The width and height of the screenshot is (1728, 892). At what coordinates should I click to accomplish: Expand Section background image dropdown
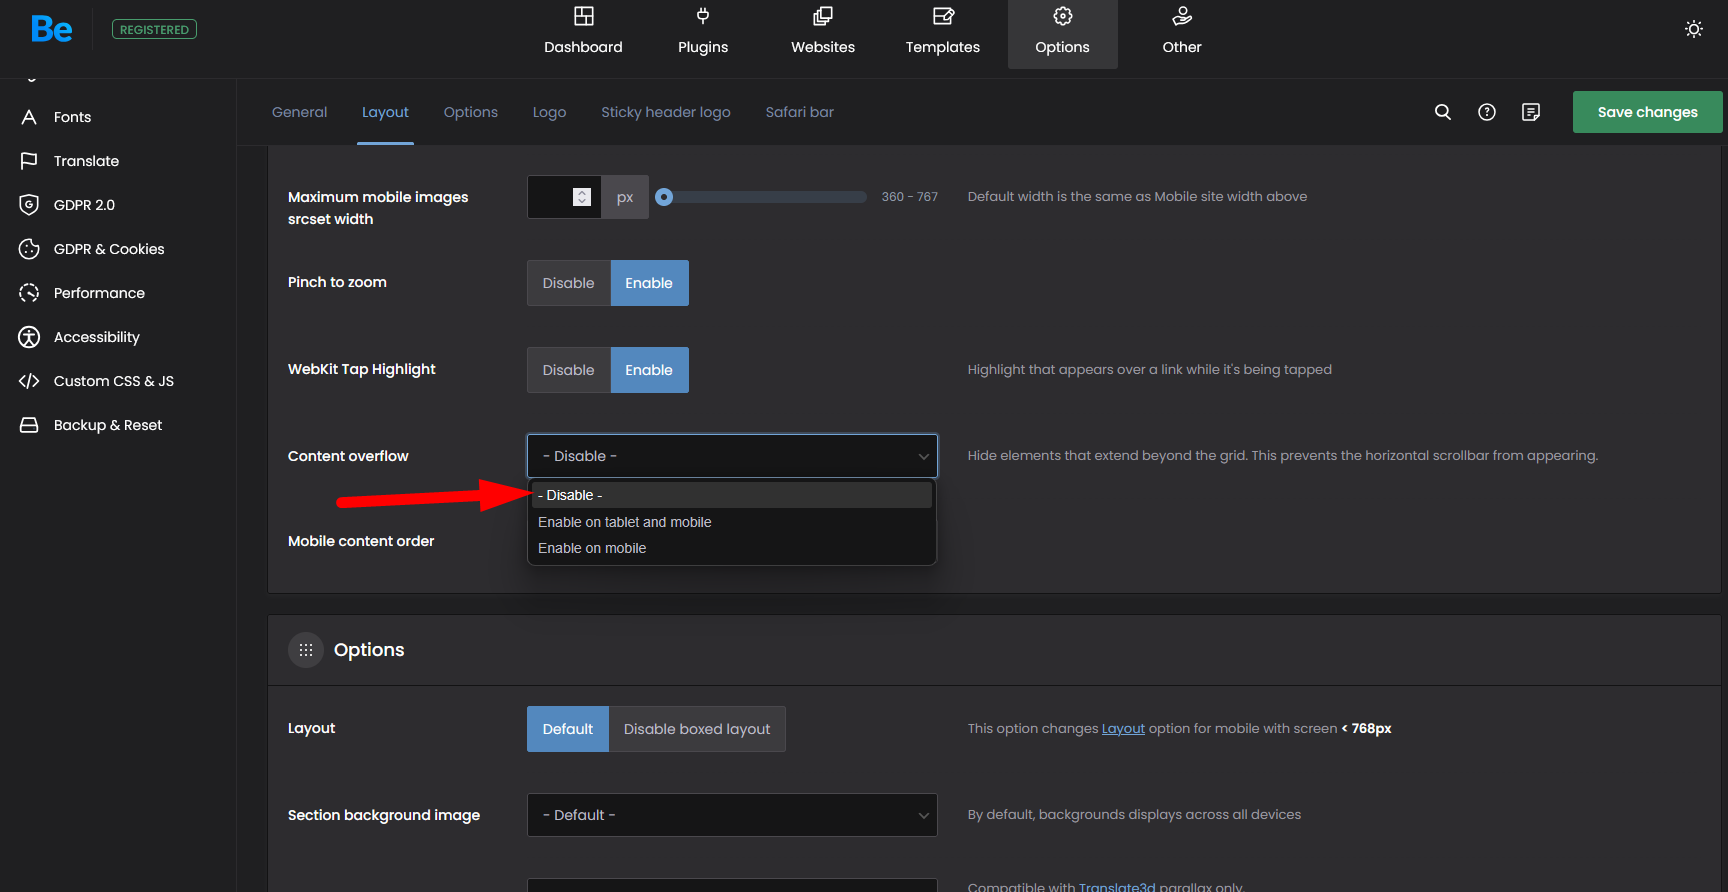[731, 815]
